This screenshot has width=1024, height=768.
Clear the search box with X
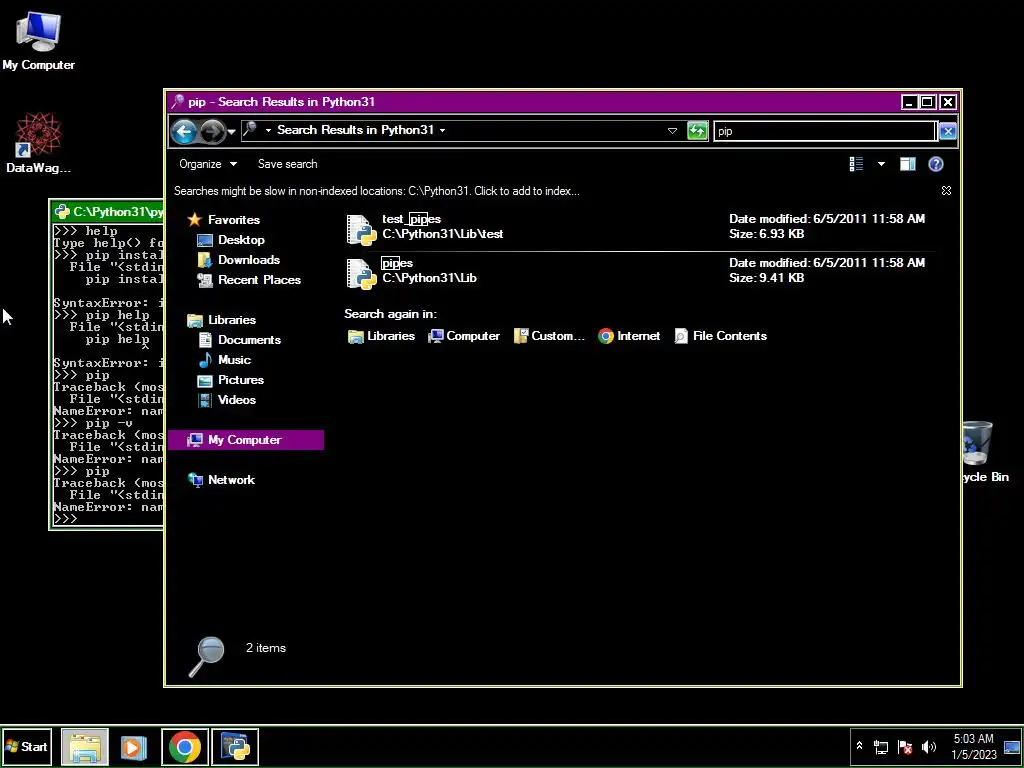tap(948, 131)
